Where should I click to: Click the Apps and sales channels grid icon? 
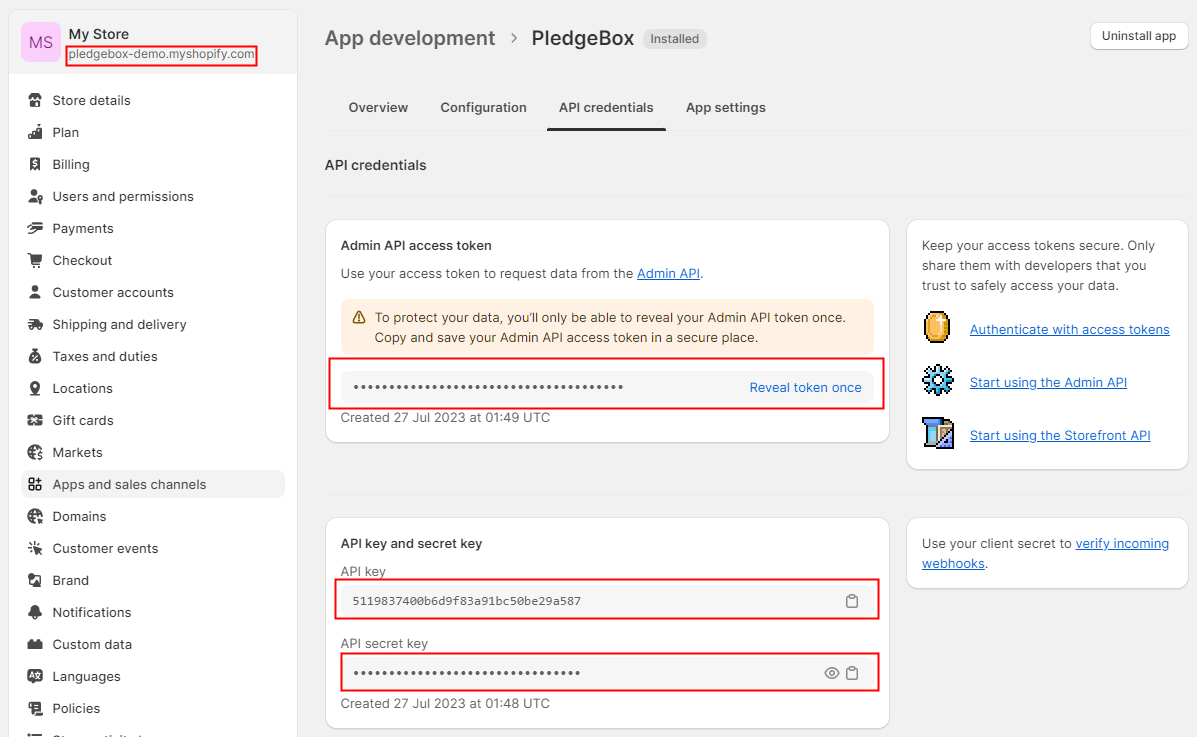[35, 484]
